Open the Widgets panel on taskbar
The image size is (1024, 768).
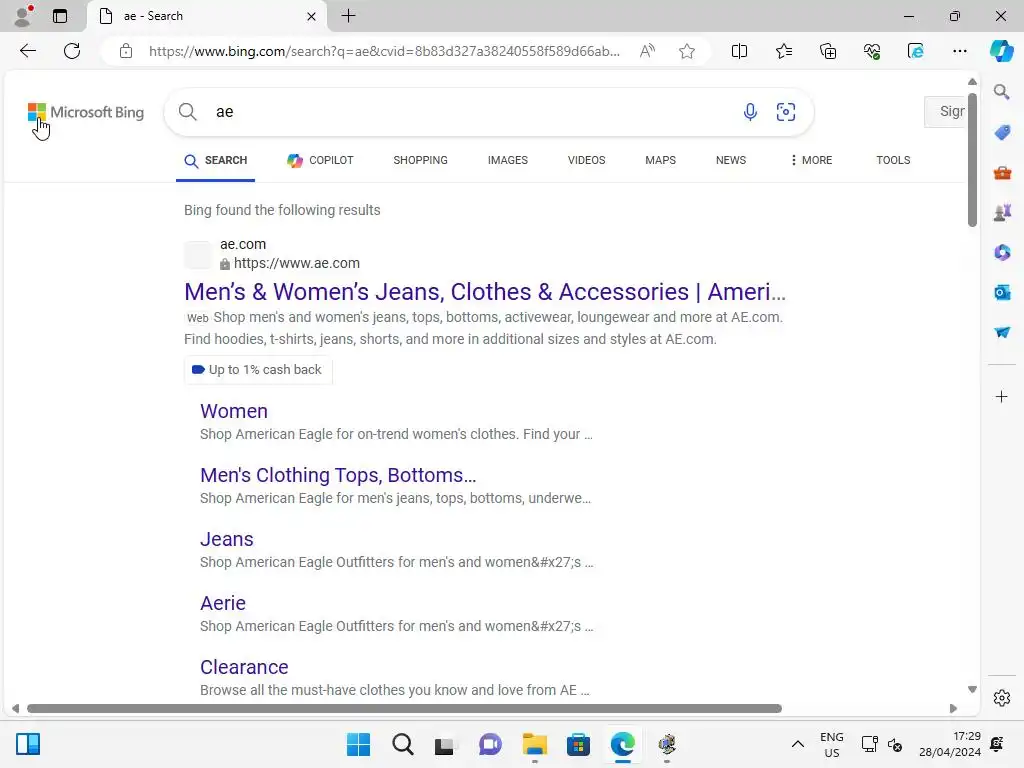28,744
